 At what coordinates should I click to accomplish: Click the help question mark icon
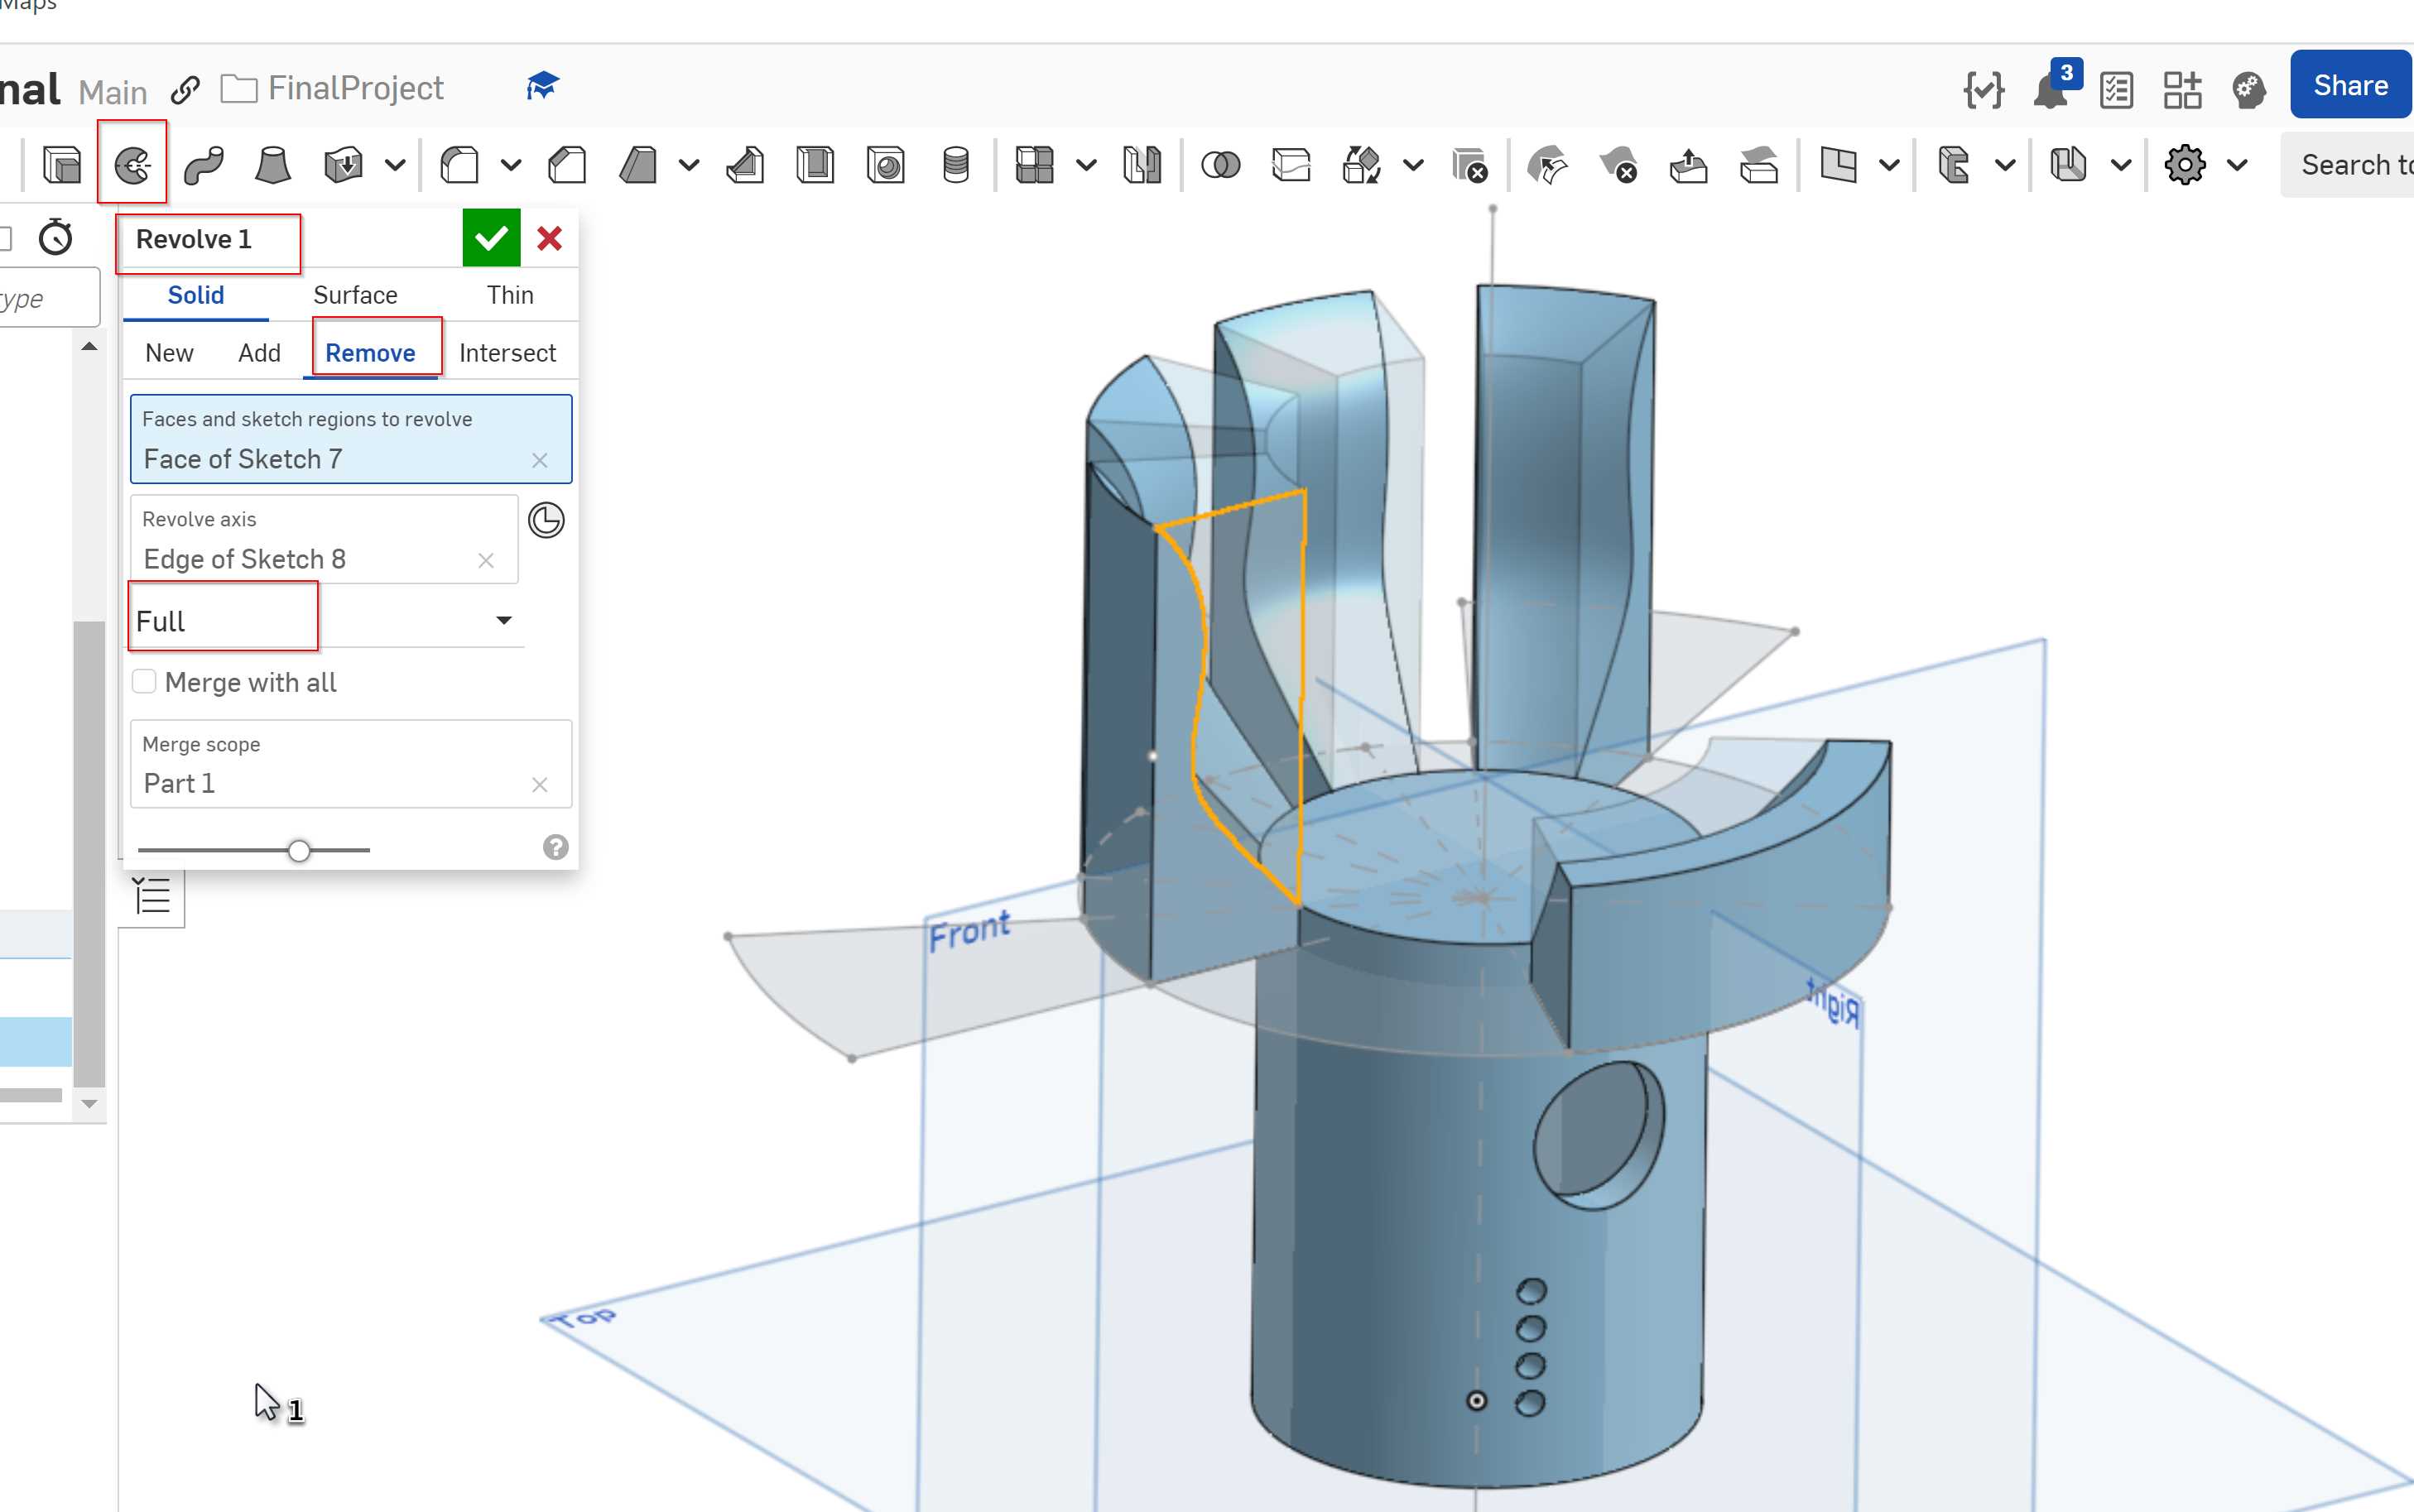(554, 848)
